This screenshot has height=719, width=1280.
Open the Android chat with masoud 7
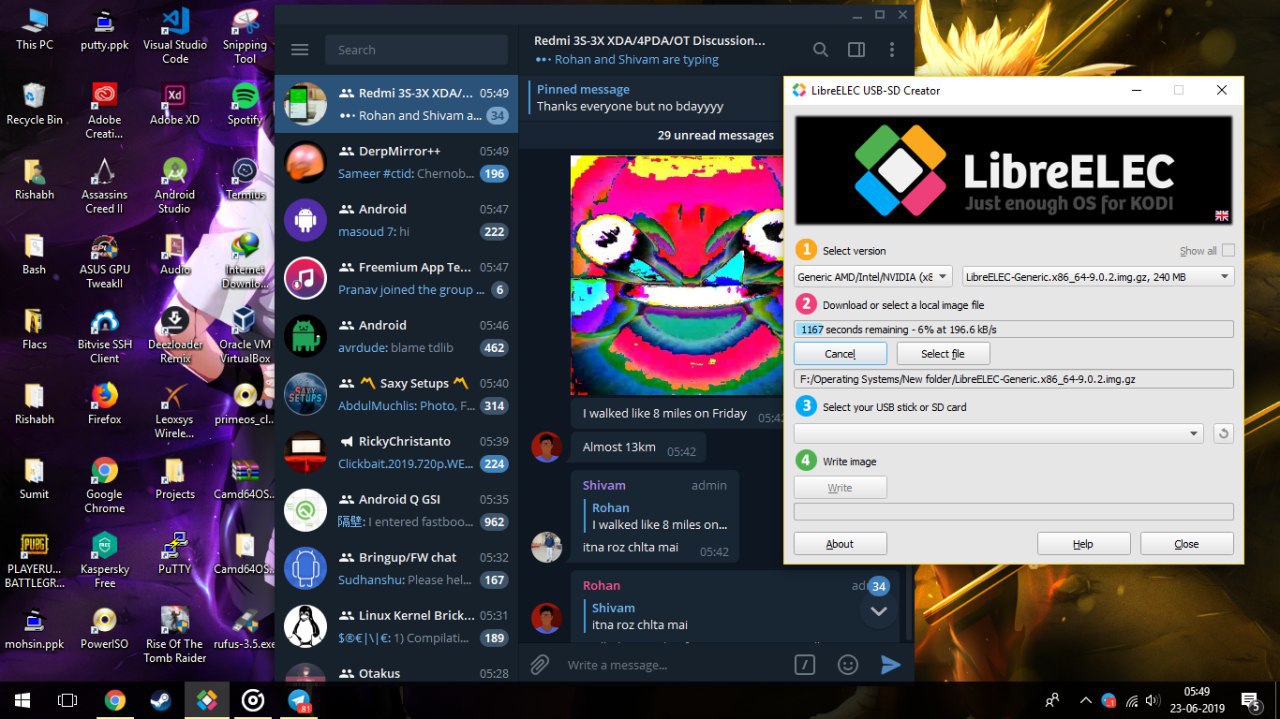(x=396, y=219)
